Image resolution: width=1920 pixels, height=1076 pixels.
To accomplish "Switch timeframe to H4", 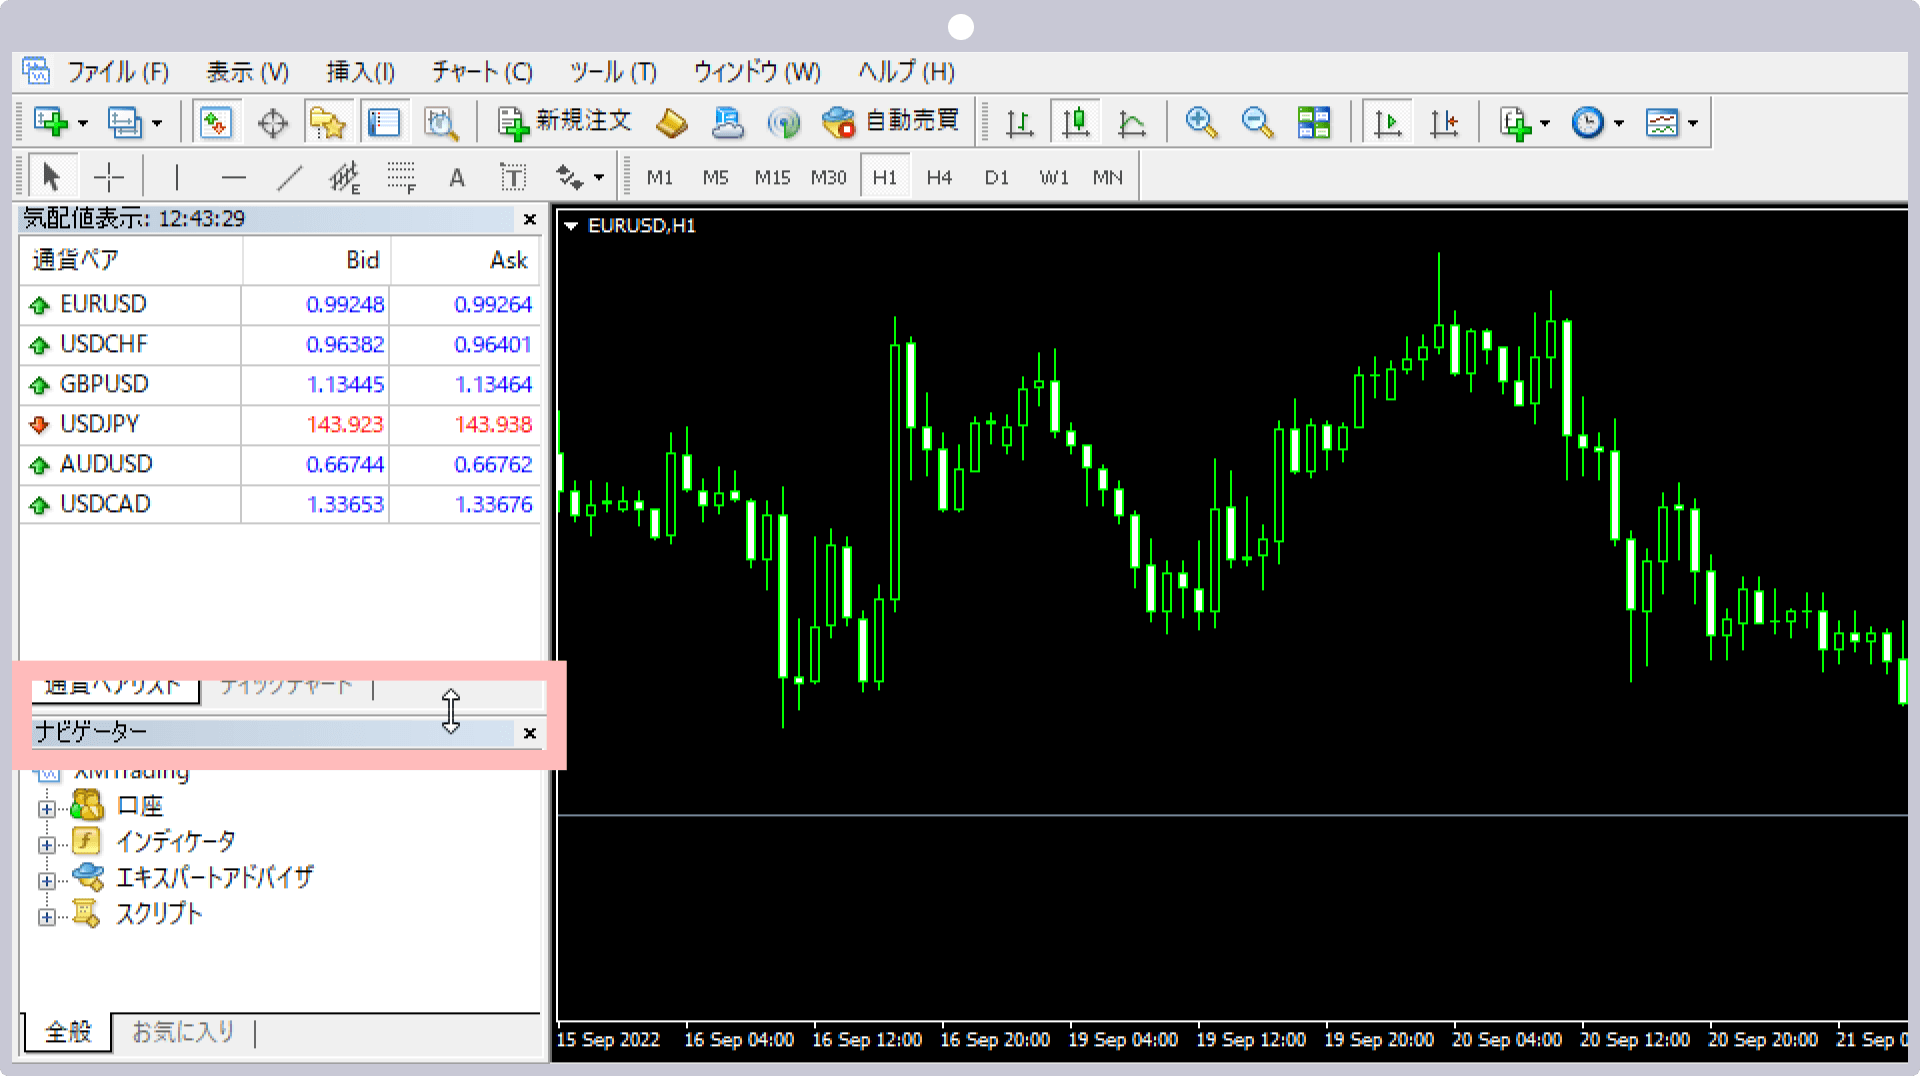I will click(939, 178).
